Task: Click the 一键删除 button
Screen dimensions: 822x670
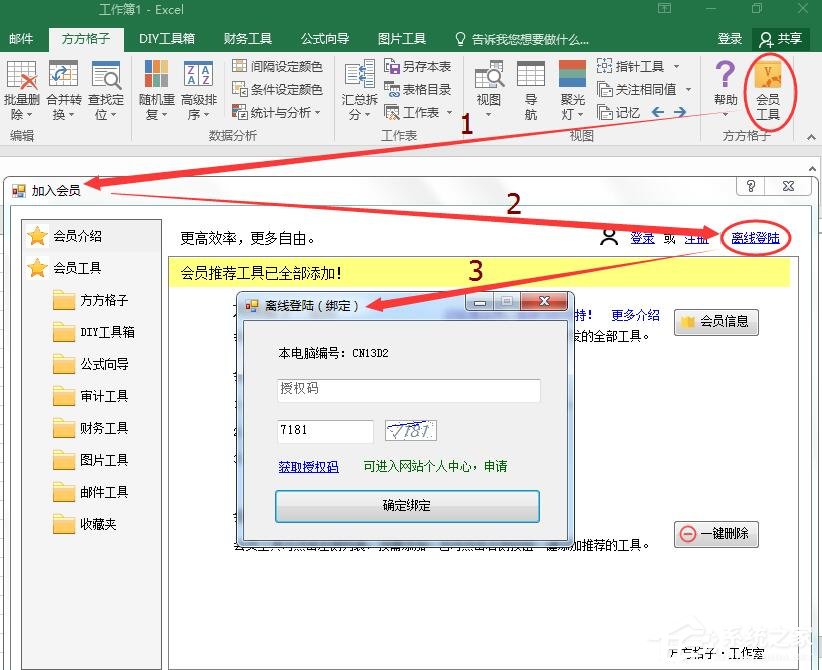Action: pos(716,534)
